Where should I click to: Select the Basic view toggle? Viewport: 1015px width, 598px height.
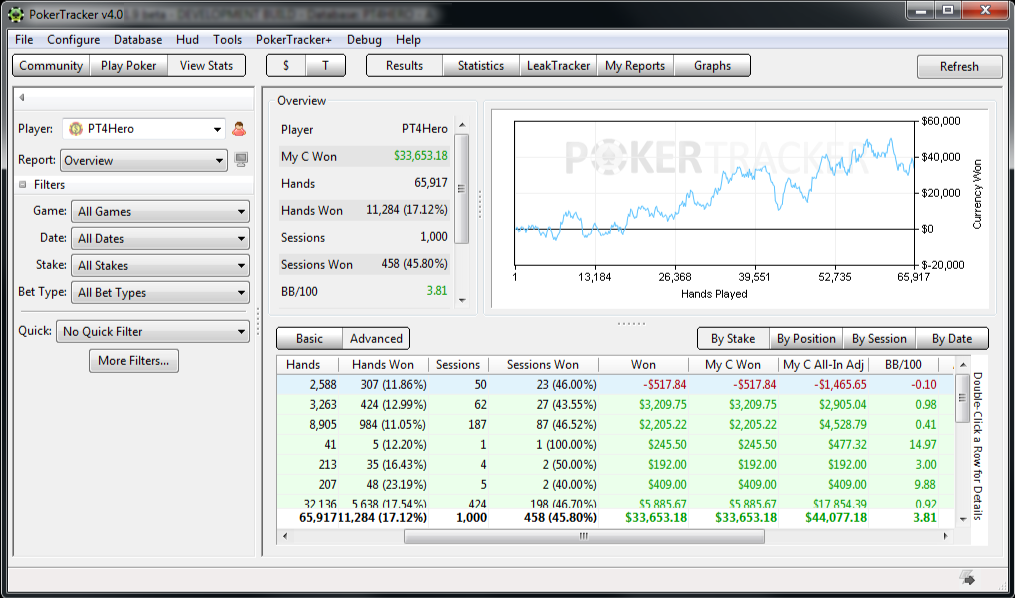click(x=309, y=338)
